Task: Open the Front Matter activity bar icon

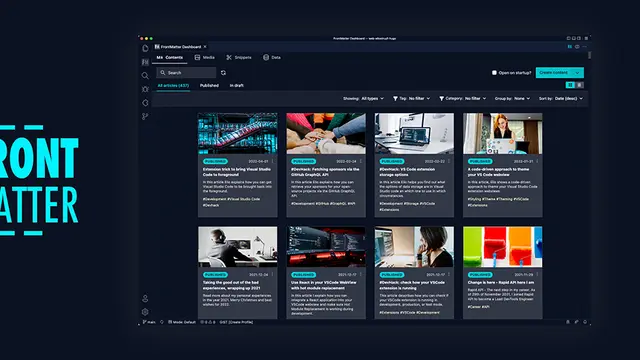Action: coord(145,62)
